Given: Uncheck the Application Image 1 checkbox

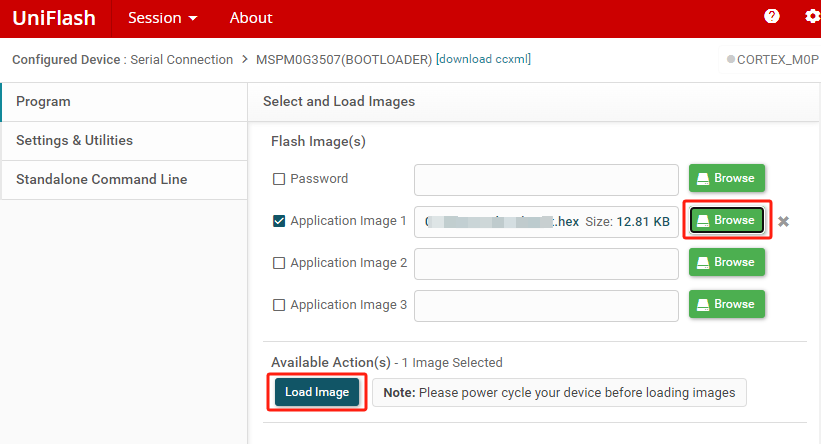Looking at the screenshot, I should 279,221.
